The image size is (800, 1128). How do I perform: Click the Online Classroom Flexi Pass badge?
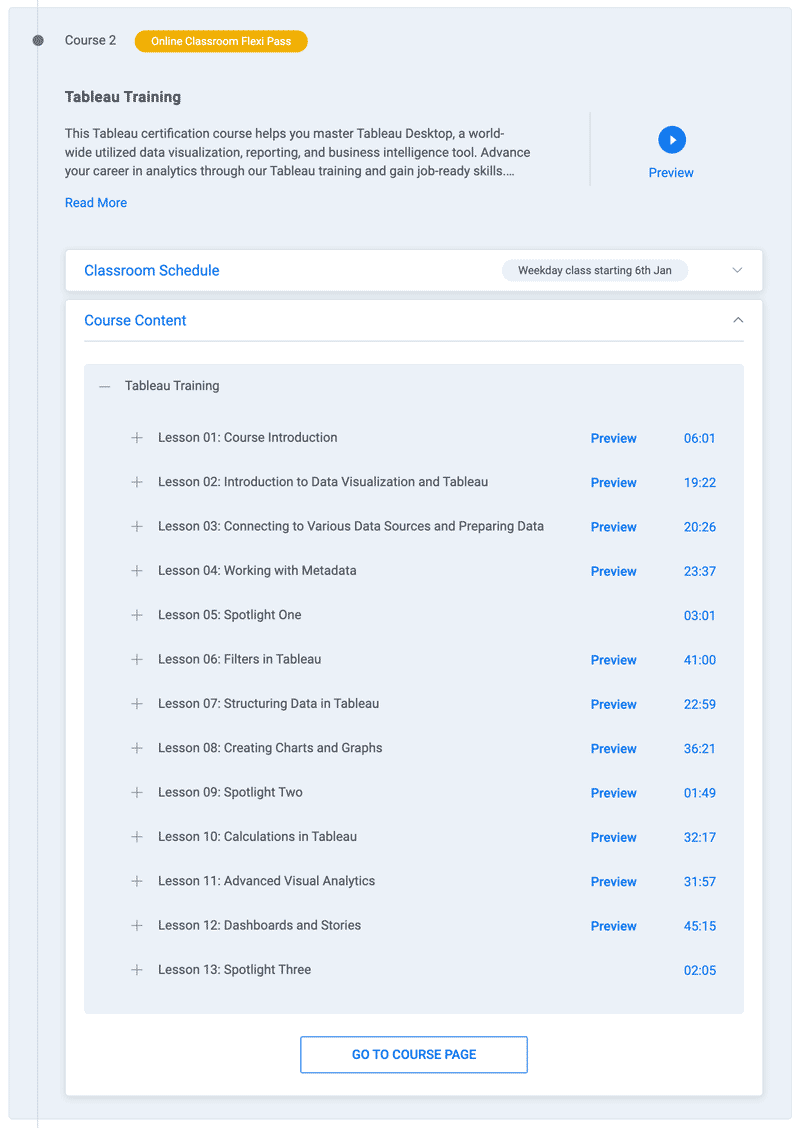click(221, 41)
